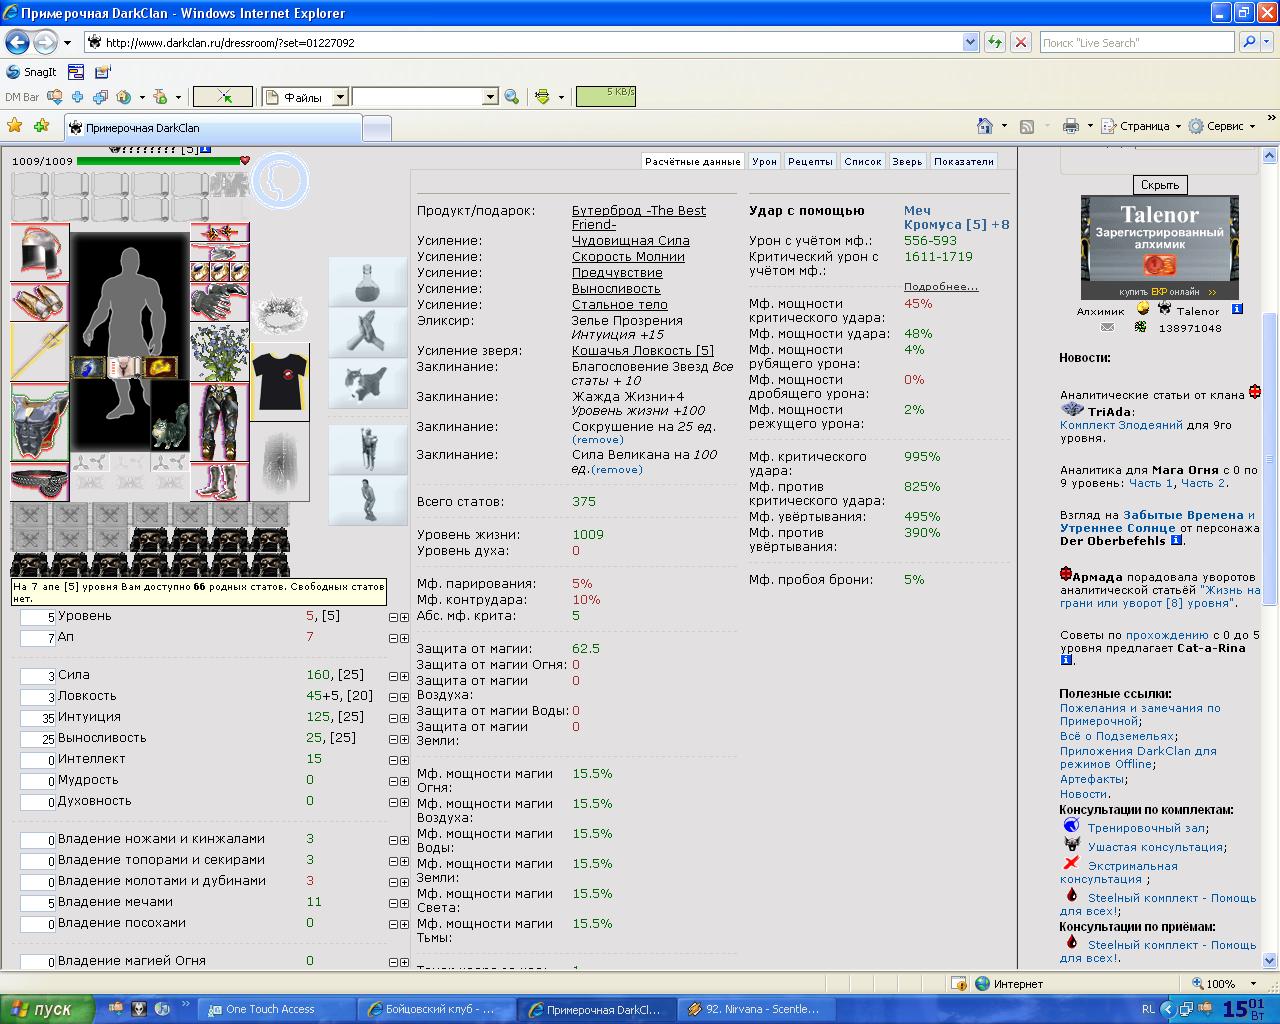Viewport: 1280px width, 1024px height.
Task: Click the clapping hands icon
Action: point(368,332)
